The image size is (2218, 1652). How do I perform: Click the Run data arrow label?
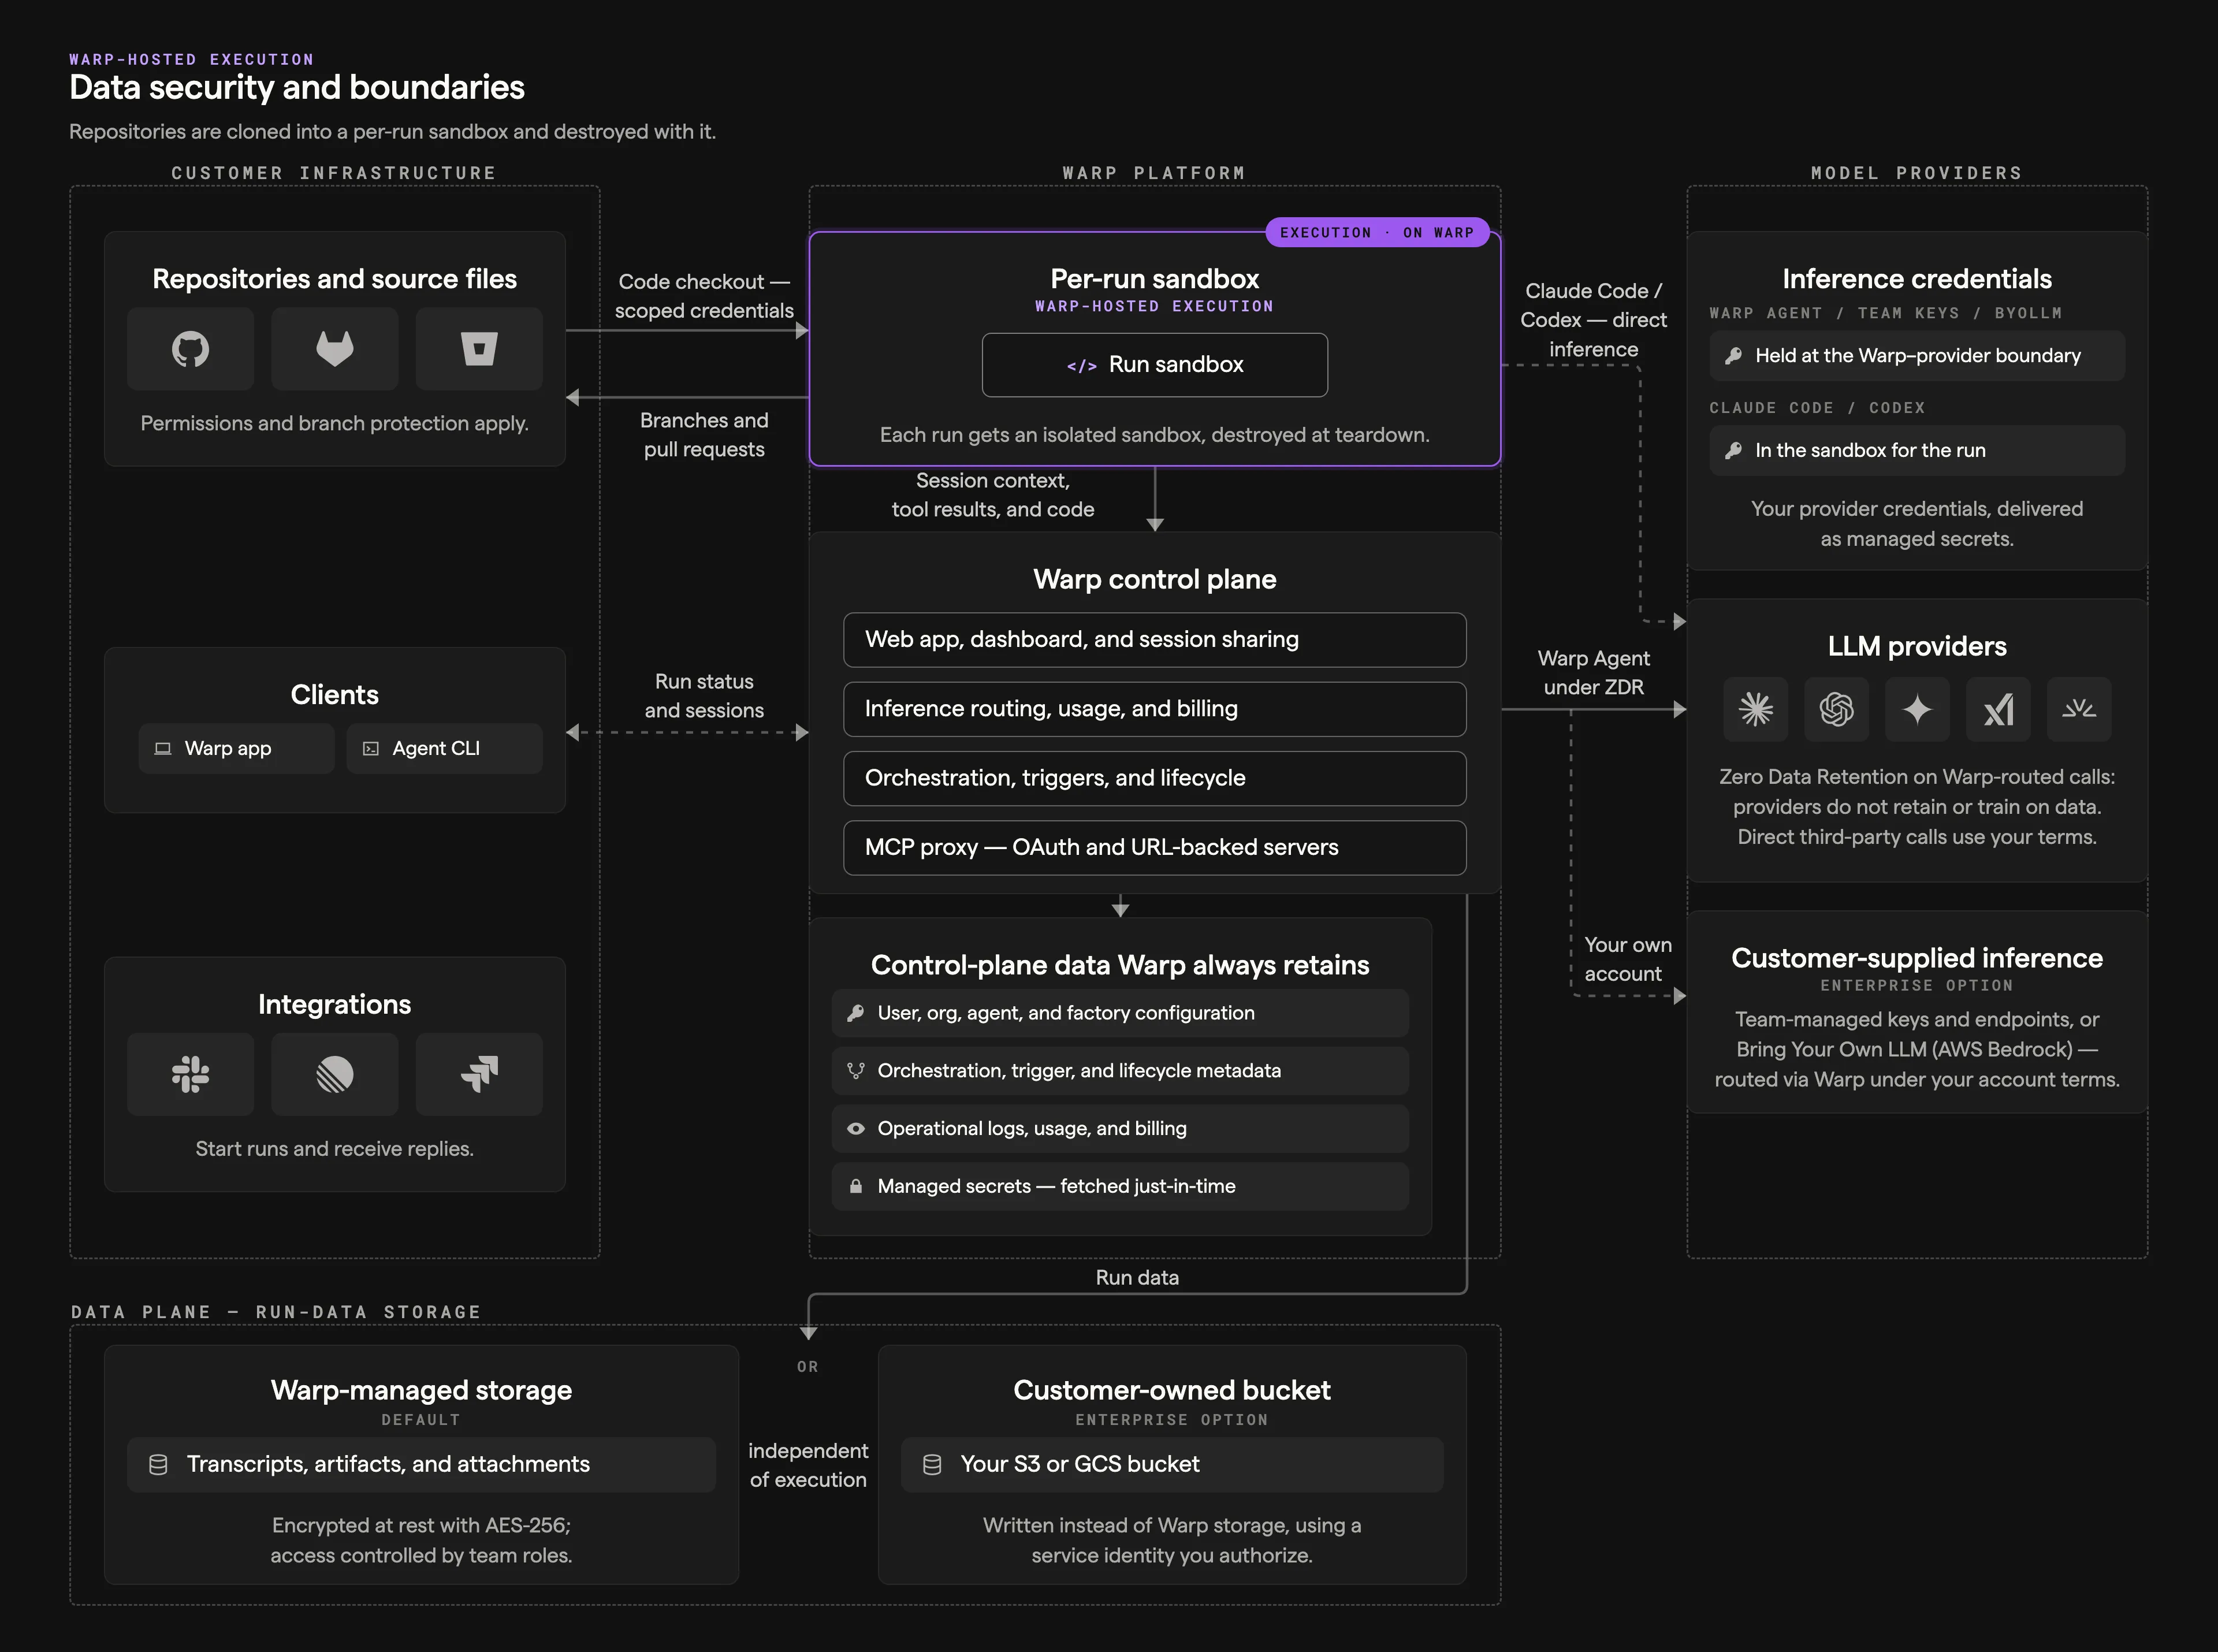pos(1137,1278)
